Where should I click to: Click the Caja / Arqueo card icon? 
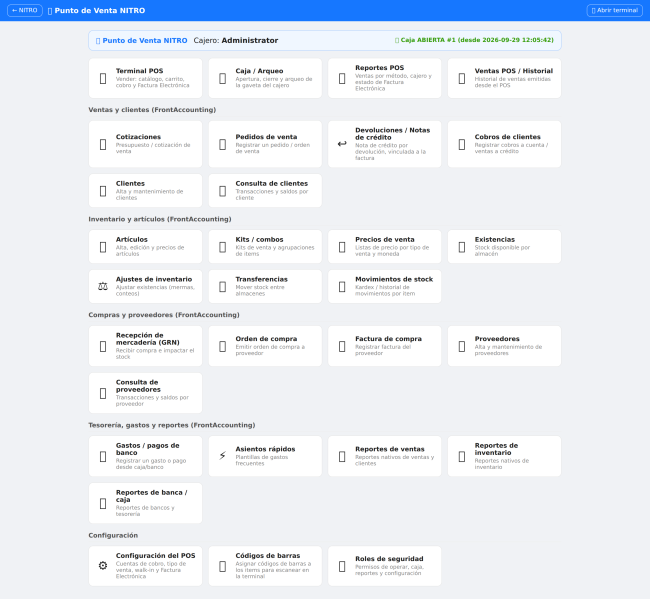click(223, 78)
